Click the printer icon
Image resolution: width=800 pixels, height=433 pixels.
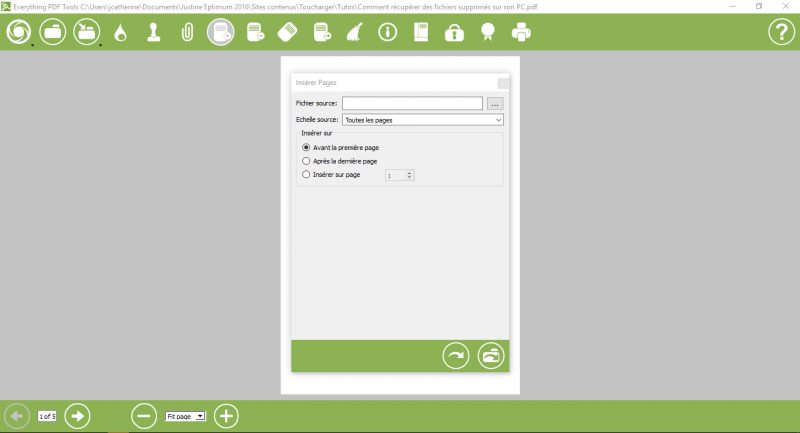521,33
